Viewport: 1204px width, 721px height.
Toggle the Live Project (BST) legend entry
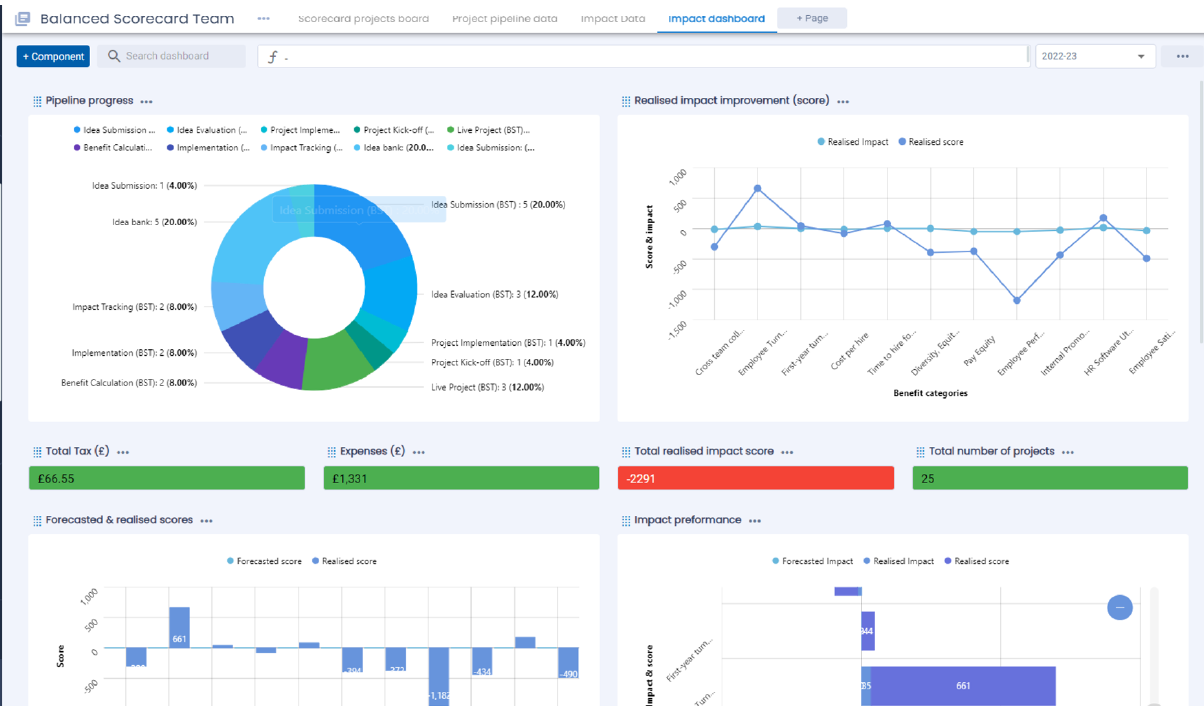pos(489,130)
